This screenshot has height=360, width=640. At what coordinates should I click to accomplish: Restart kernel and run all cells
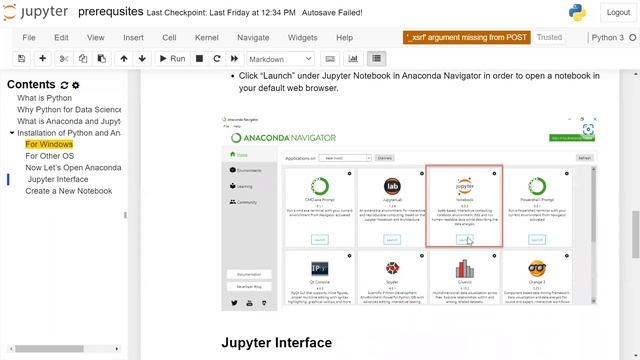[x=234, y=59]
